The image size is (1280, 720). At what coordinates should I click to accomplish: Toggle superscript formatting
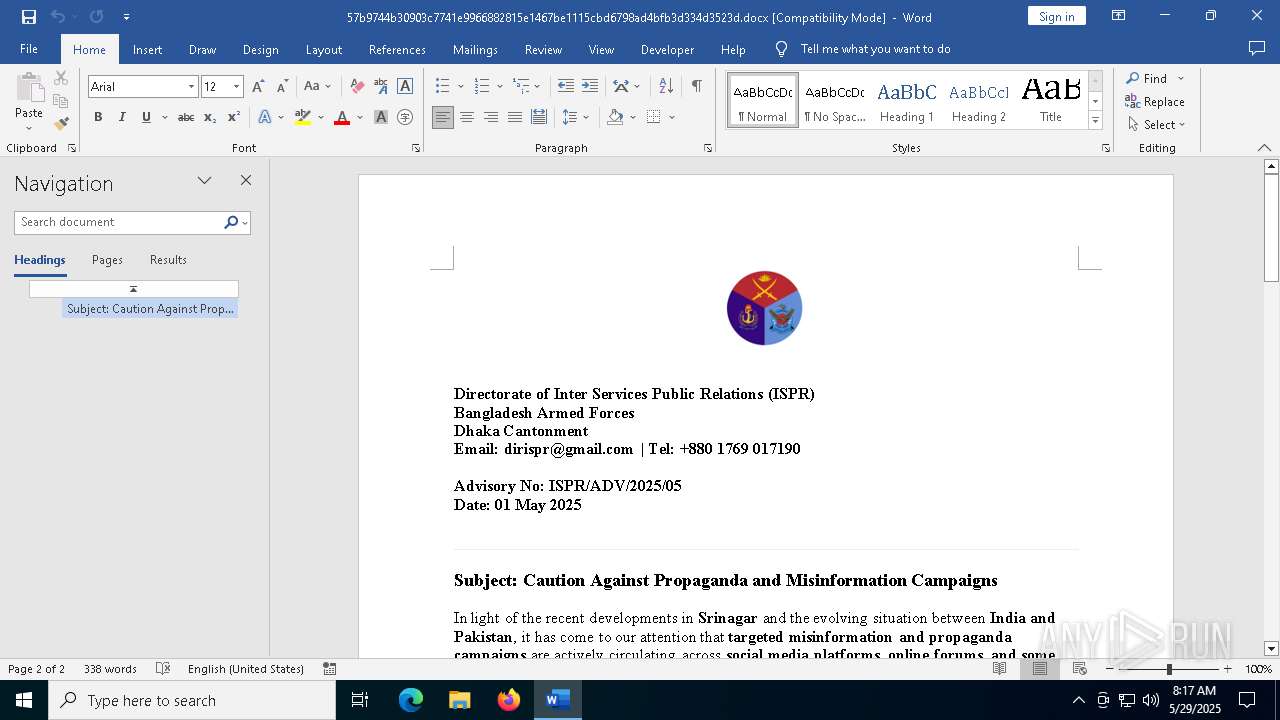[234, 117]
